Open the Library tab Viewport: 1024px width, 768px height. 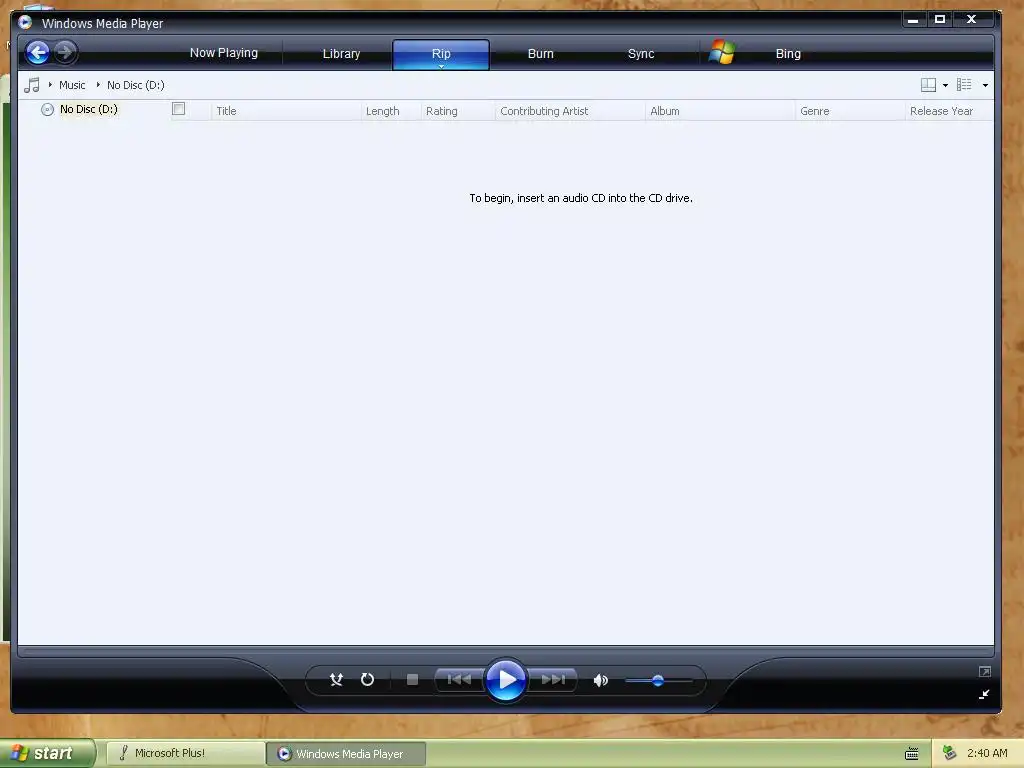click(342, 54)
